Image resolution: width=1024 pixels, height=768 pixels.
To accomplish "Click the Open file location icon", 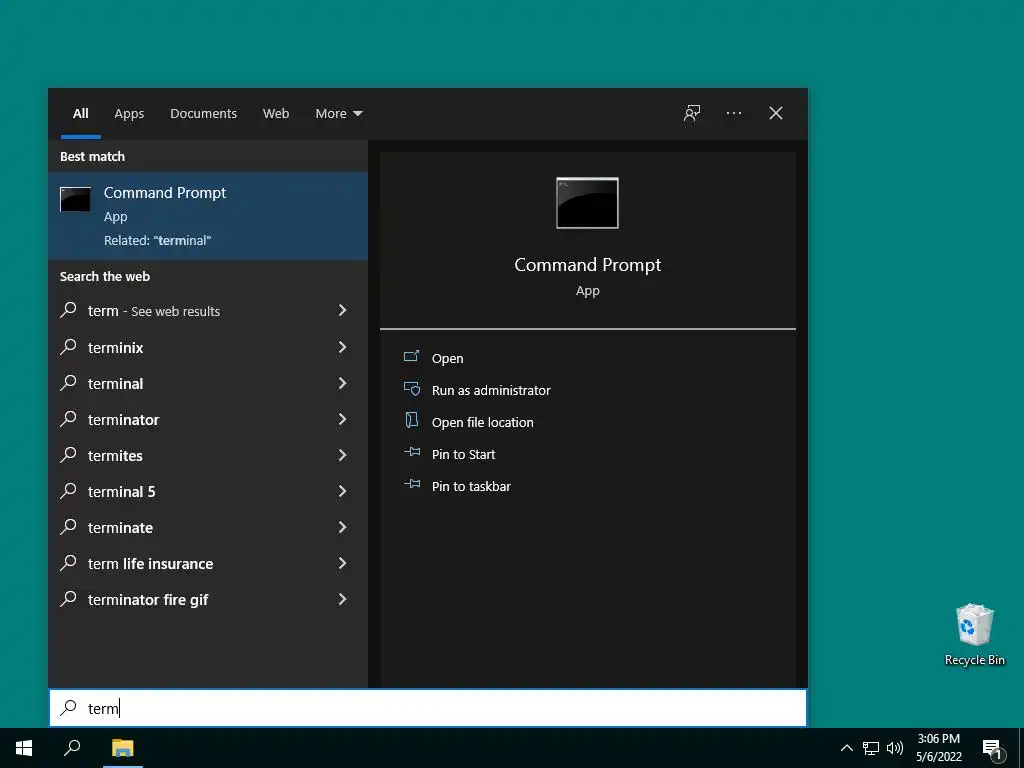I will click(x=411, y=421).
